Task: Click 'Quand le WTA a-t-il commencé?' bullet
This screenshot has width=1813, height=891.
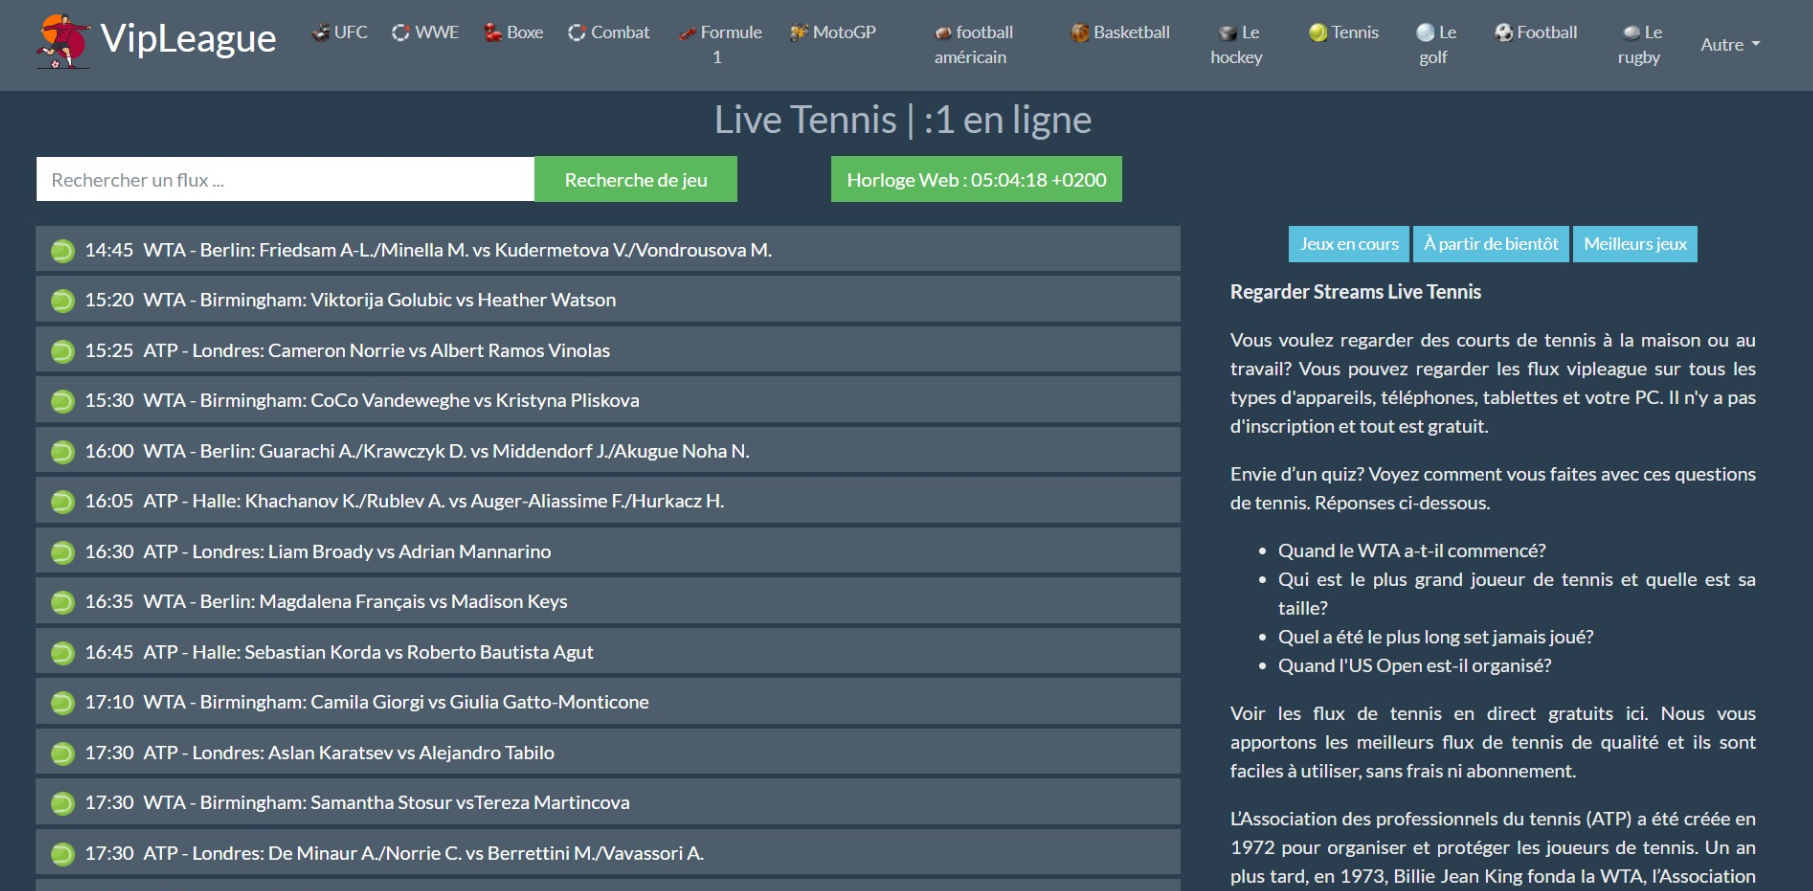Action: (x=1411, y=551)
